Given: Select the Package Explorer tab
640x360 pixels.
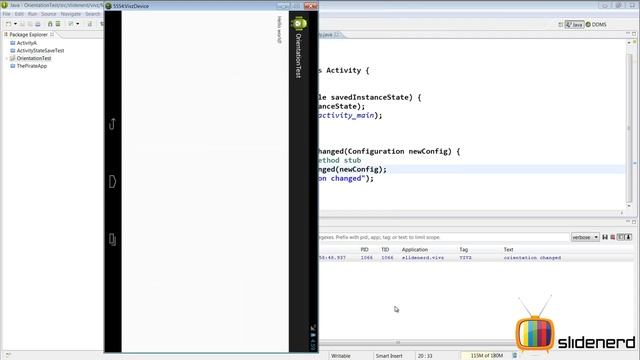Looking at the screenshot, I should point(29,35).
